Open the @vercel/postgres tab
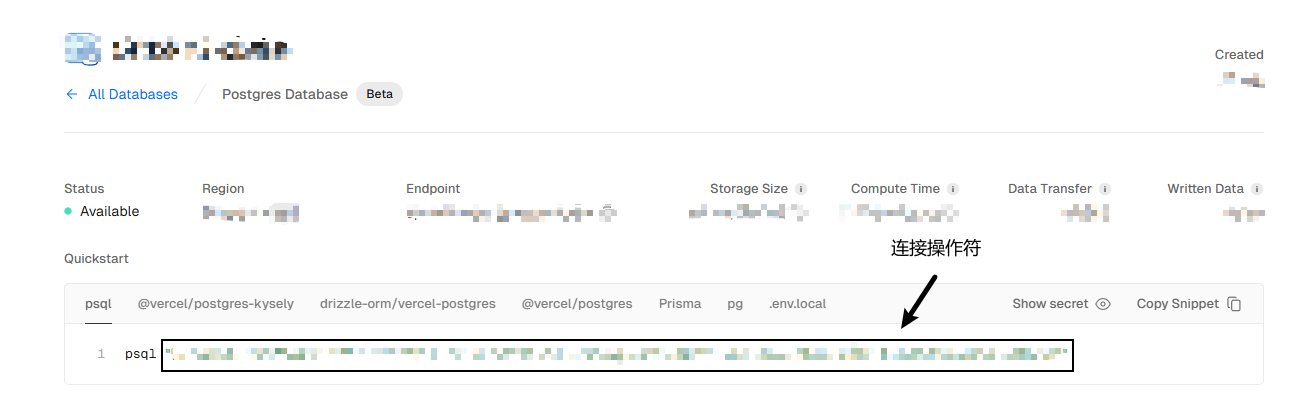1303x398 pixels. click(577, 303)
